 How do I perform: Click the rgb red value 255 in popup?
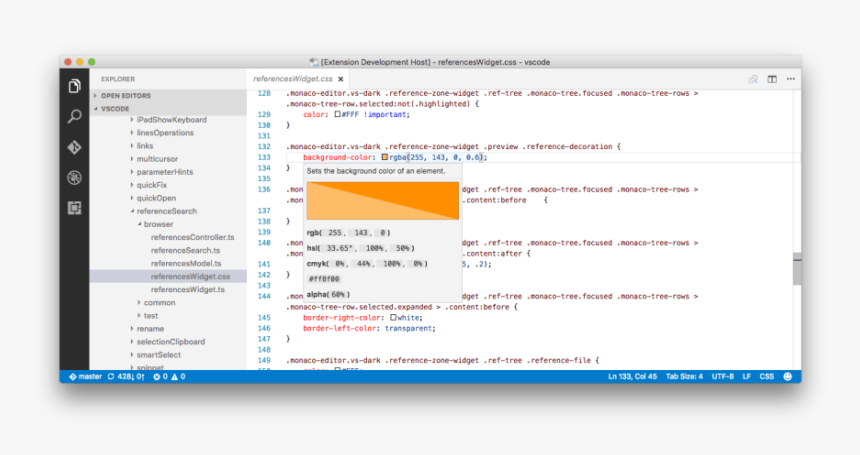(335, 233)
